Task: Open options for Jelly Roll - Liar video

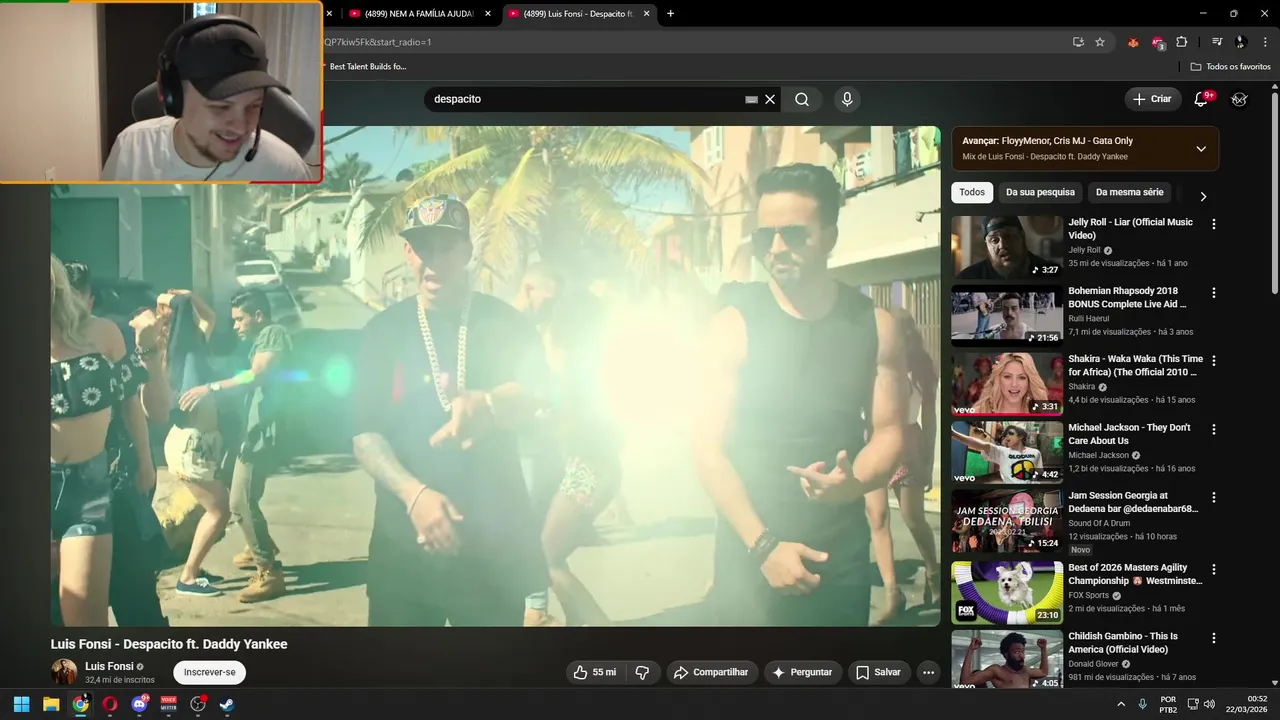Action: pyautogui.click(x=1214, y=224)
